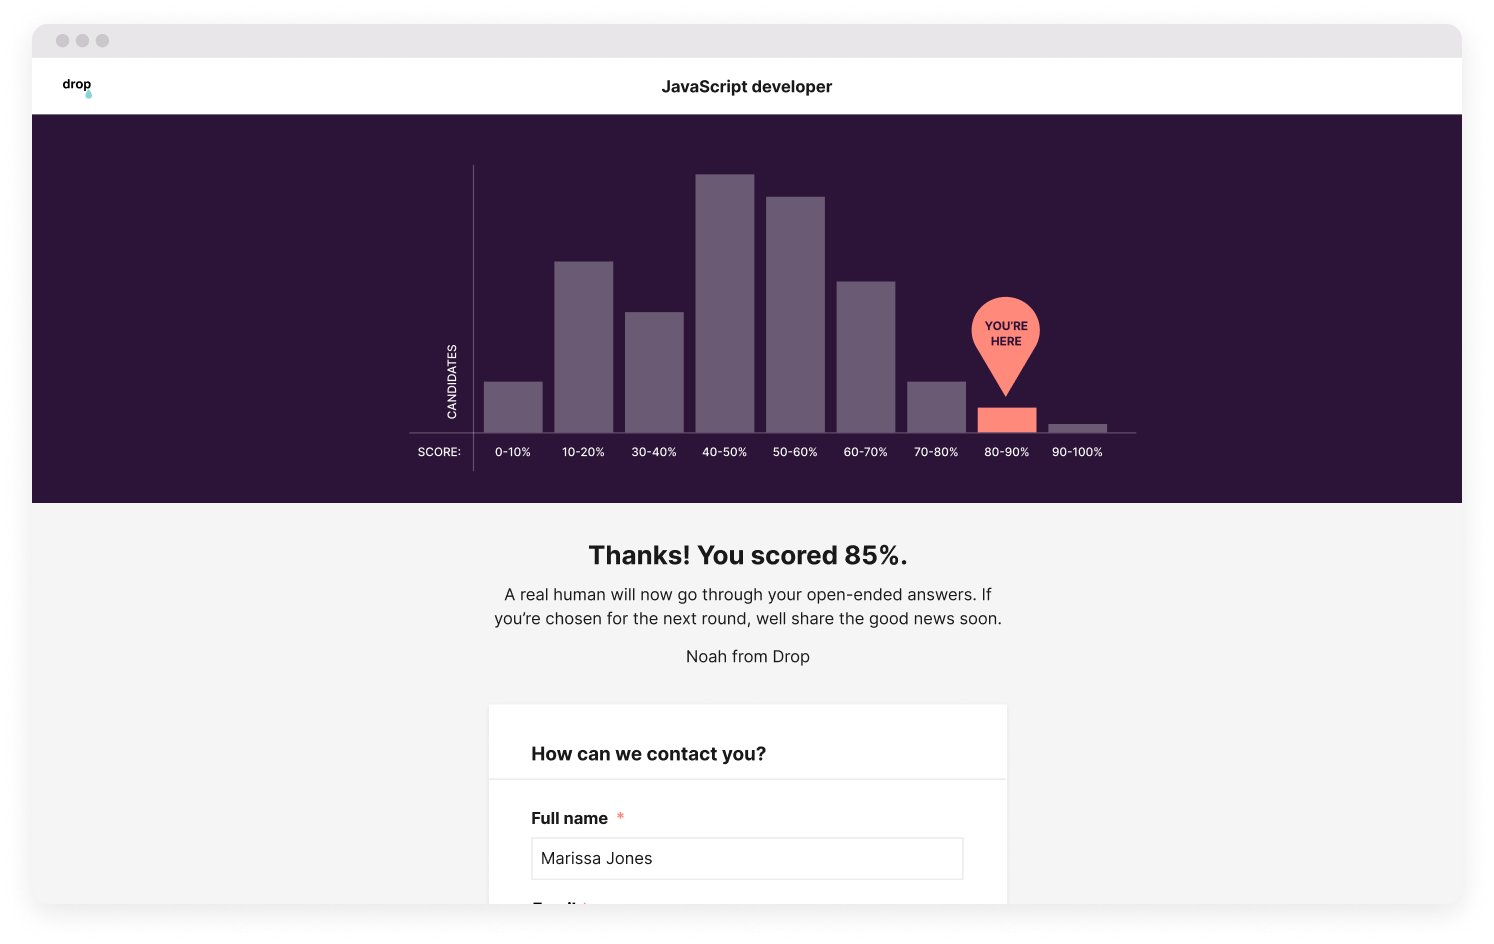Click the 'Thanks! You scored 85%' heading
This screenshot has height=944, width=1494.
[748, 555]
